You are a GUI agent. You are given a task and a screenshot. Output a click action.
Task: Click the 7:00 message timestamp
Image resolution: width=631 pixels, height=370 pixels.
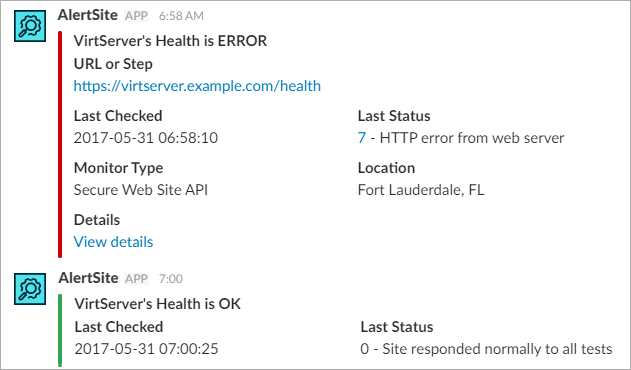pyautogui.click(x=171, y=279)
